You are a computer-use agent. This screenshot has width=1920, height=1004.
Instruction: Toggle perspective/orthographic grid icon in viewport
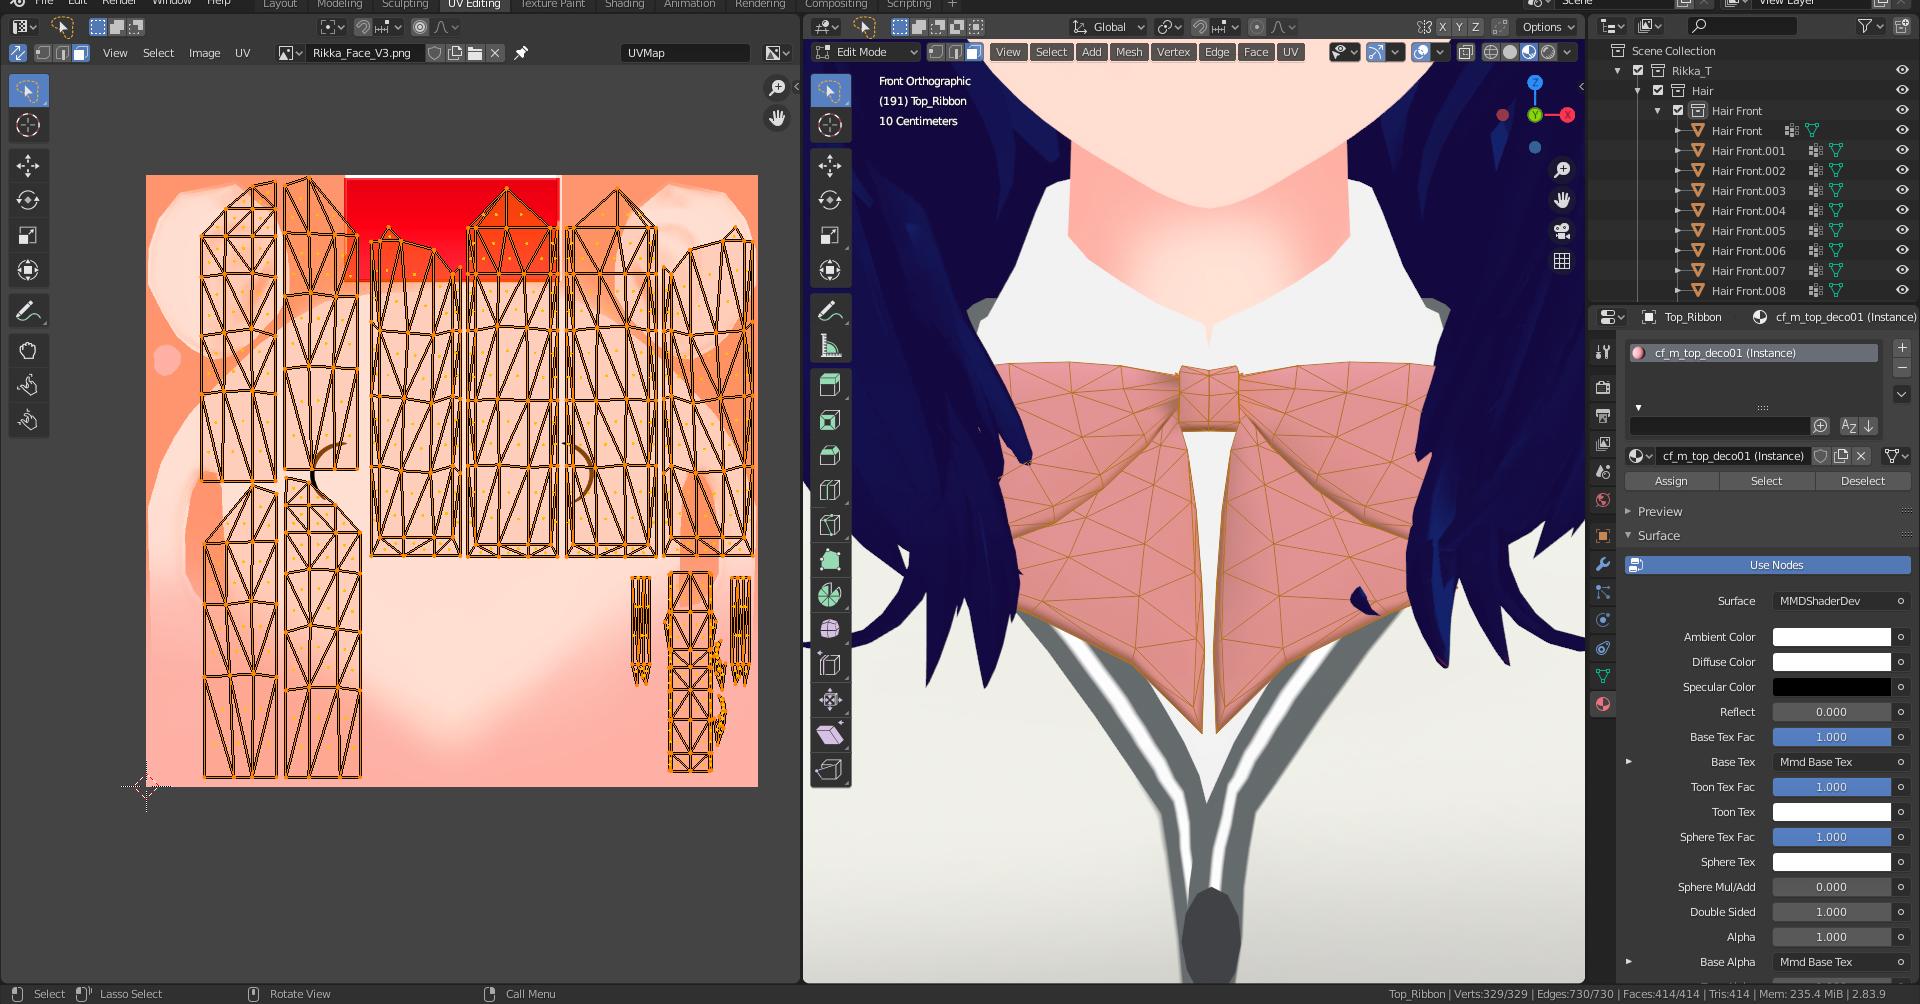pos(1562,261)
